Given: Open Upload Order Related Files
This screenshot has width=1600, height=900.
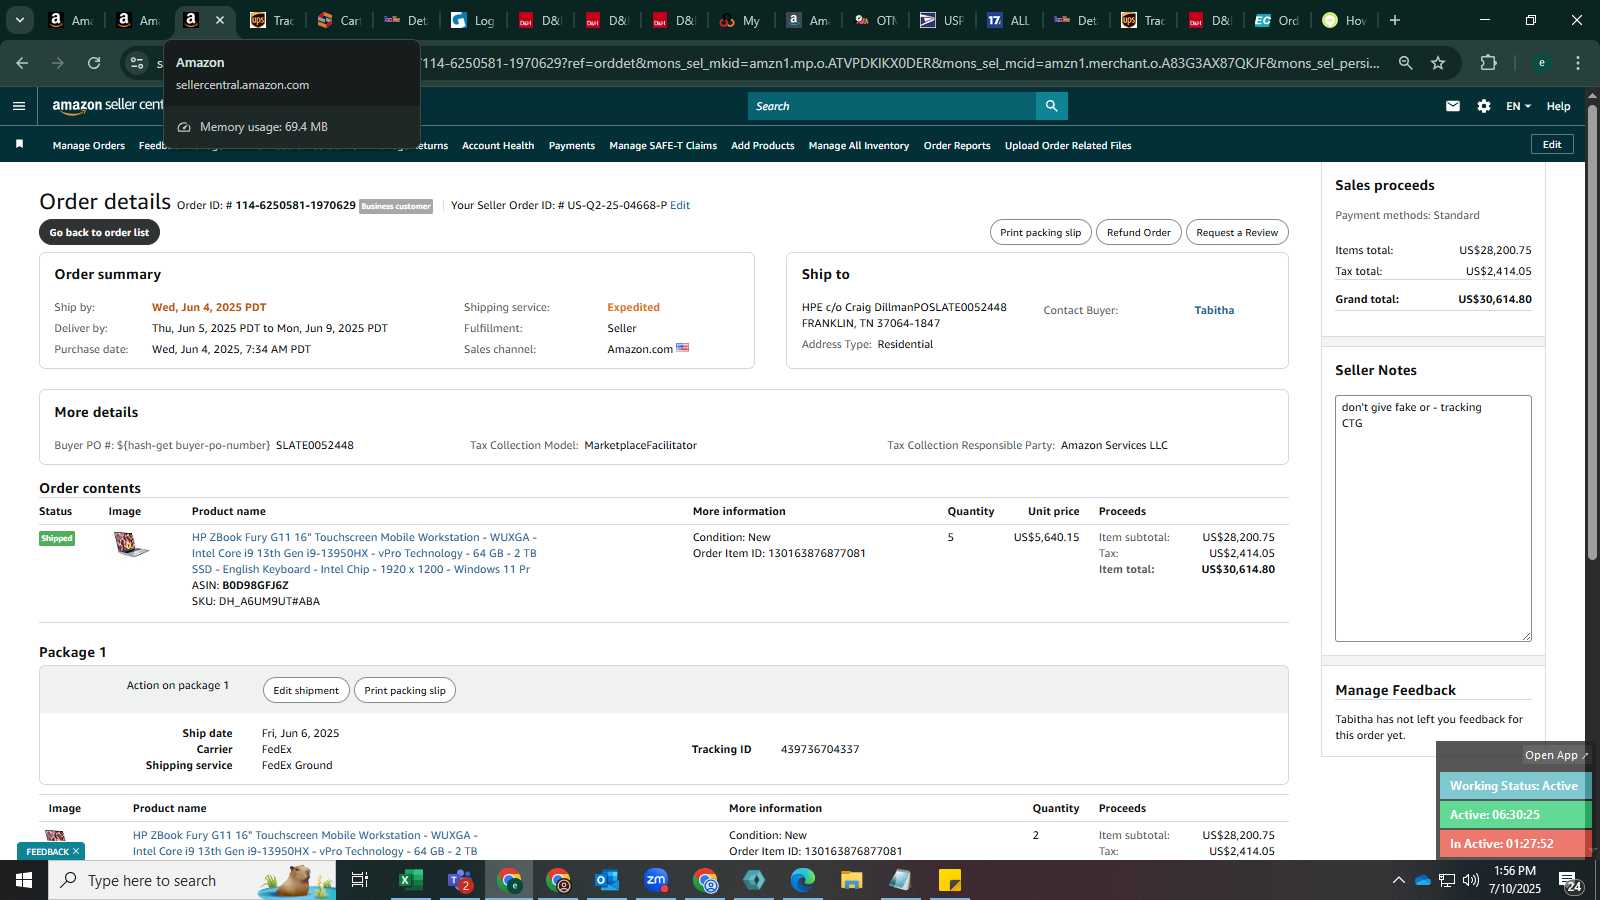Looking at the screenshot, I should (1068, 146).
